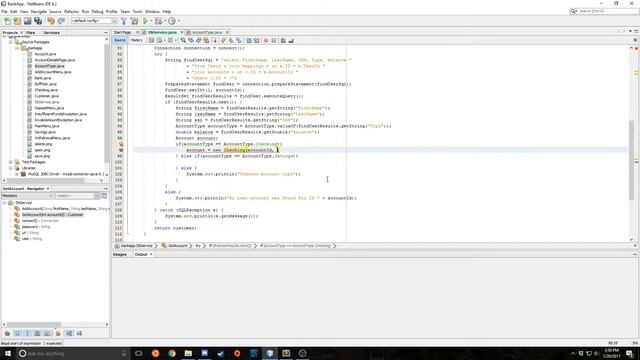Click the New Project toolbar icon
The width and height of the screenshot is (640, 360).
(x=17, y=21)
